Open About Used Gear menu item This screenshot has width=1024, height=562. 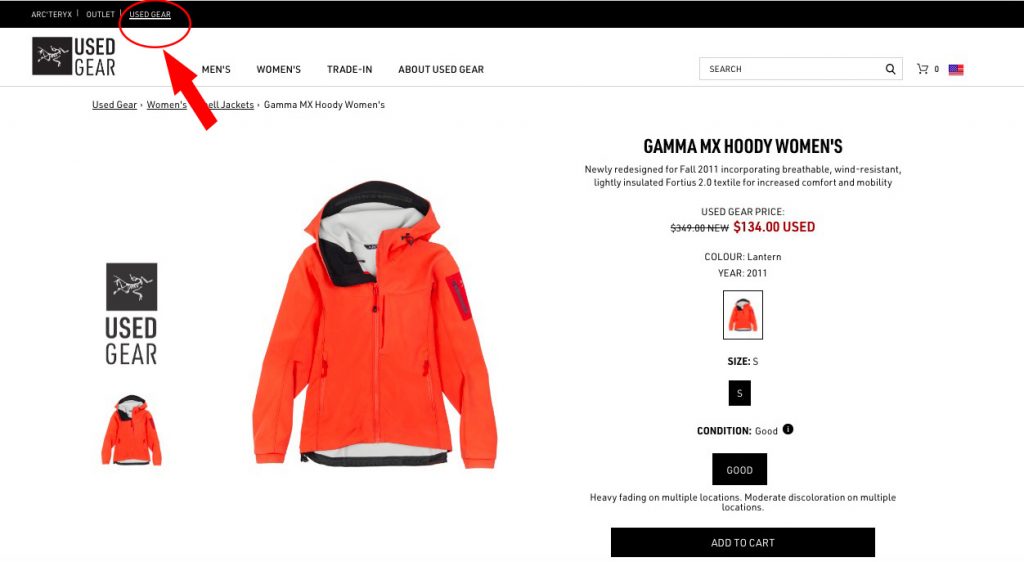[441, 69]
